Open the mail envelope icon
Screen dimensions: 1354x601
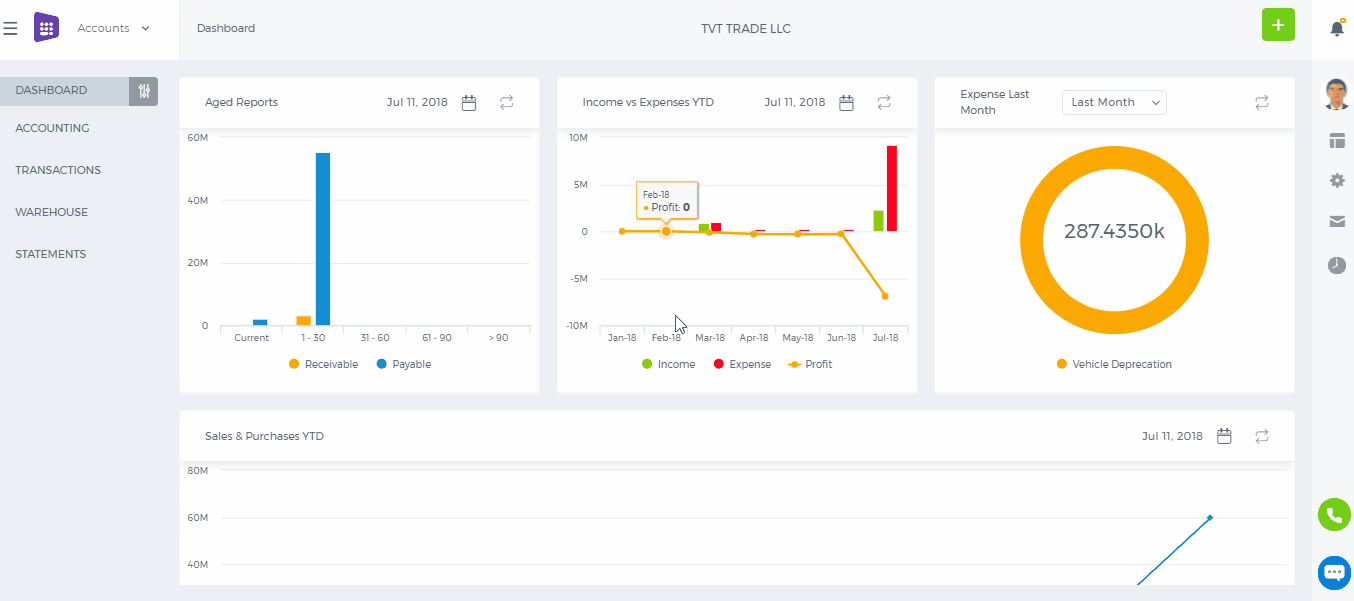[x=1337, y=222]
